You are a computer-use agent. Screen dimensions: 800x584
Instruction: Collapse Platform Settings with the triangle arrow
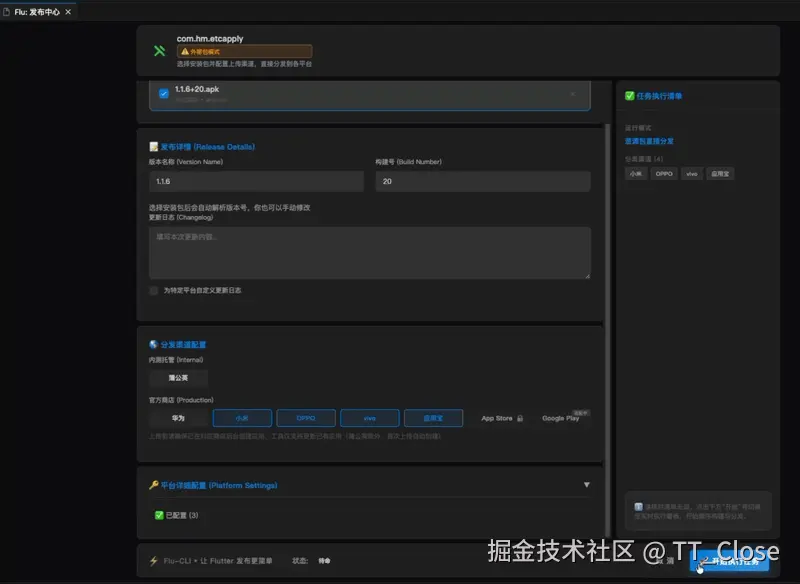tap(587, 485)
